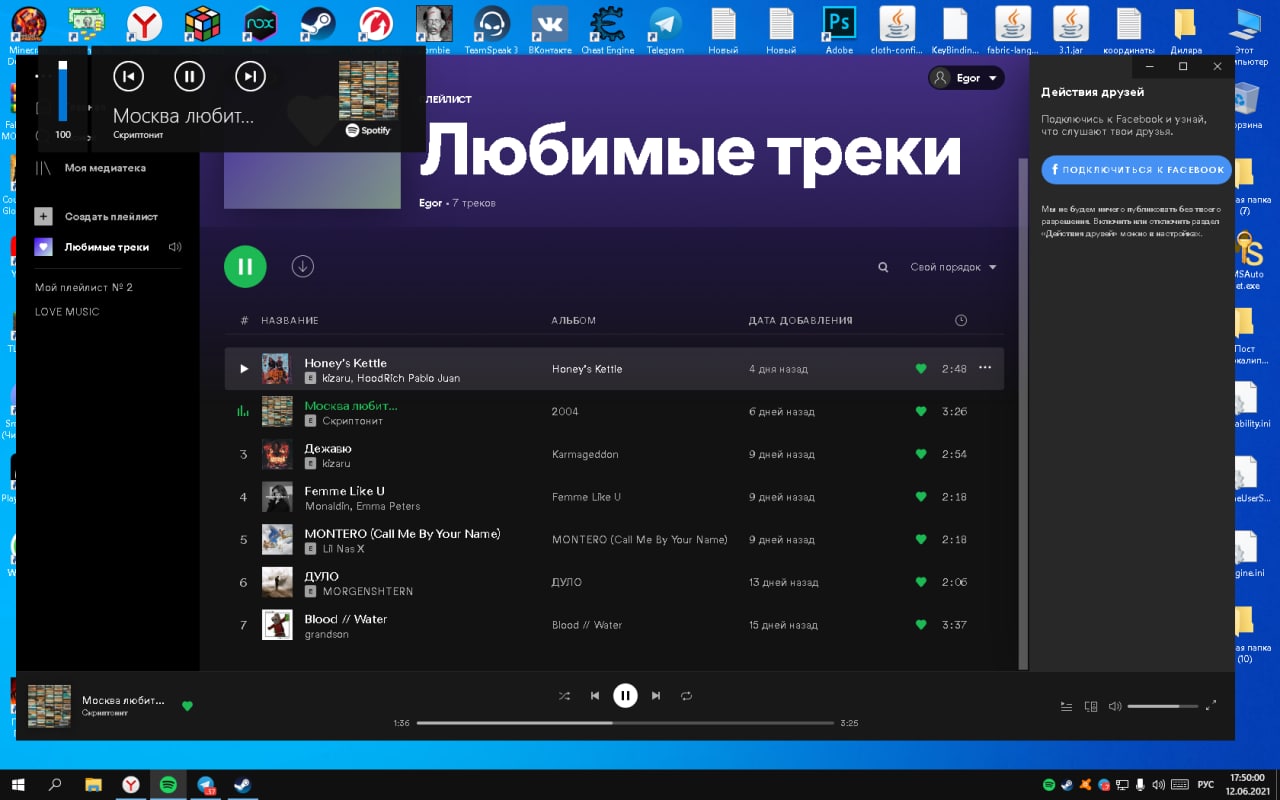Screen dimensions: 1280x800
Task: Open Telegram from the taskbar
Action: tap(206, 785)
